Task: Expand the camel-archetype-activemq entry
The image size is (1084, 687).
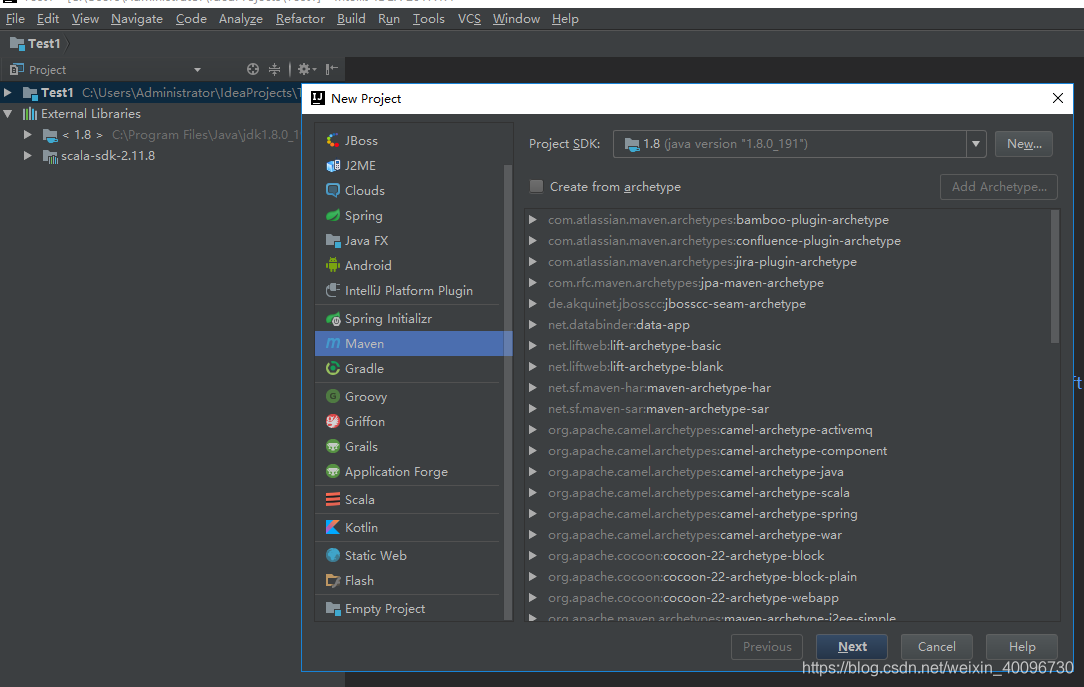Action: tap(533, 430)
